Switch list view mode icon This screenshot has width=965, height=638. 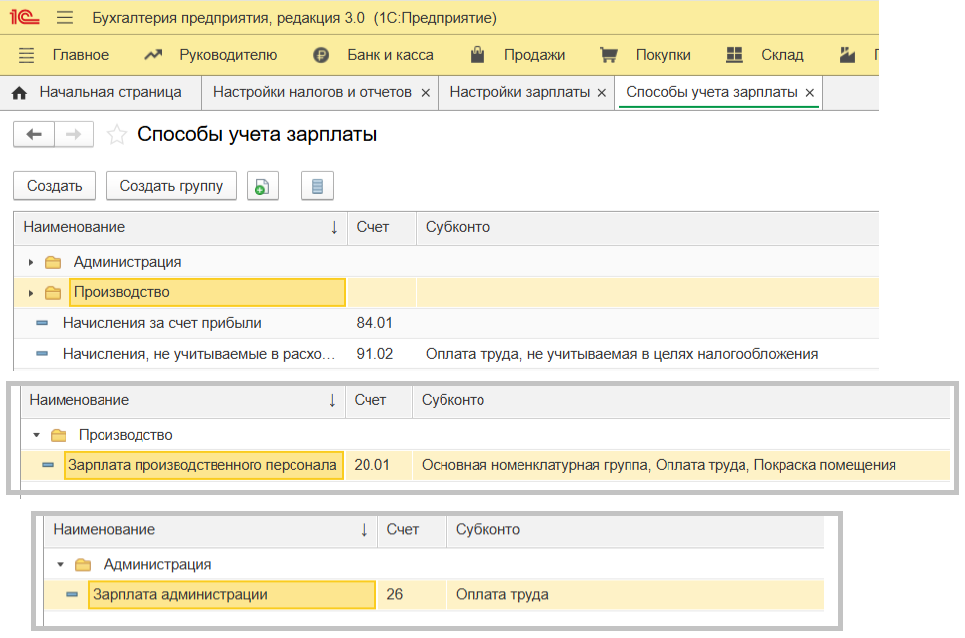click(318, 186)
